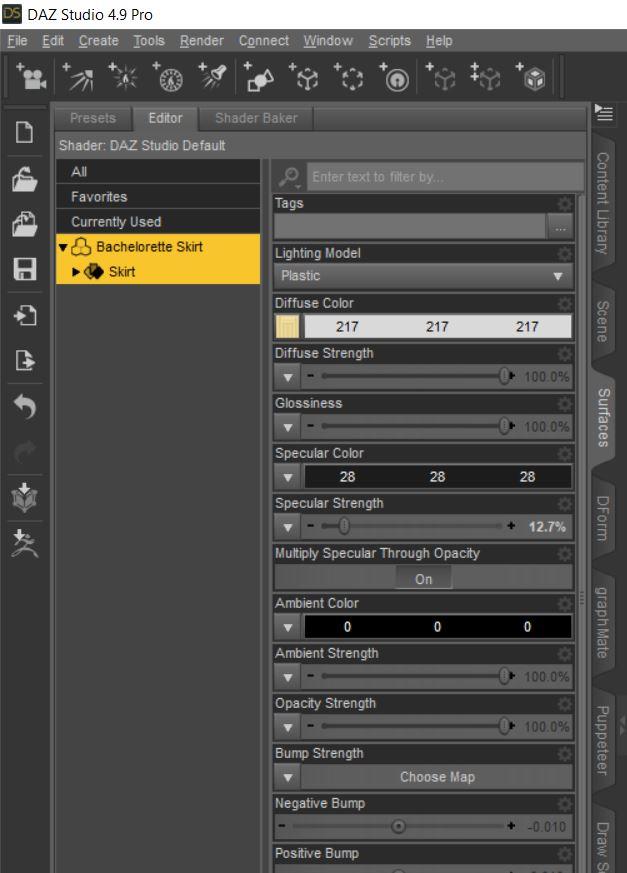Viewport: 627px width, 873px height.
Task: Open the Render menu
Action: pyautogui.click(x=202, y=41)
